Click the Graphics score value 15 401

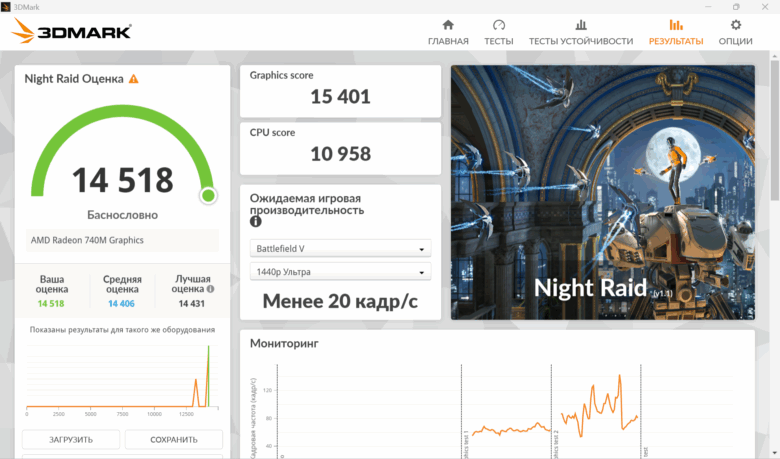[340, 96]
